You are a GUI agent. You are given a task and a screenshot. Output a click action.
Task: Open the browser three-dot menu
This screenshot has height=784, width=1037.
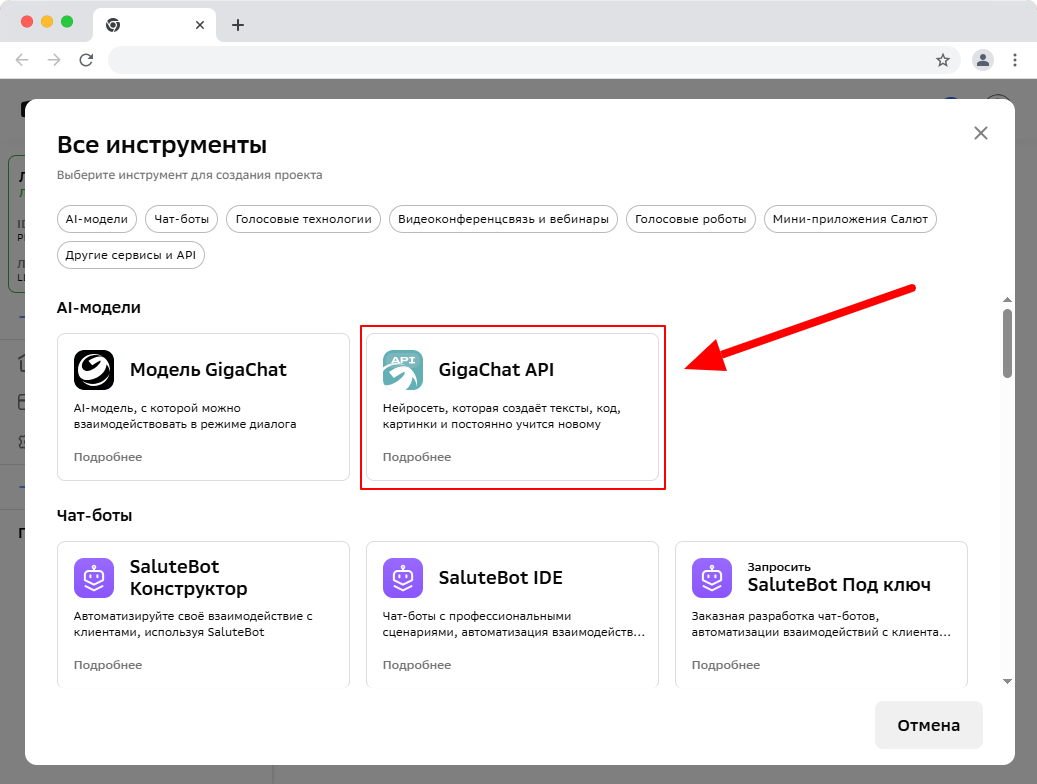click(x=1015, y=60)
